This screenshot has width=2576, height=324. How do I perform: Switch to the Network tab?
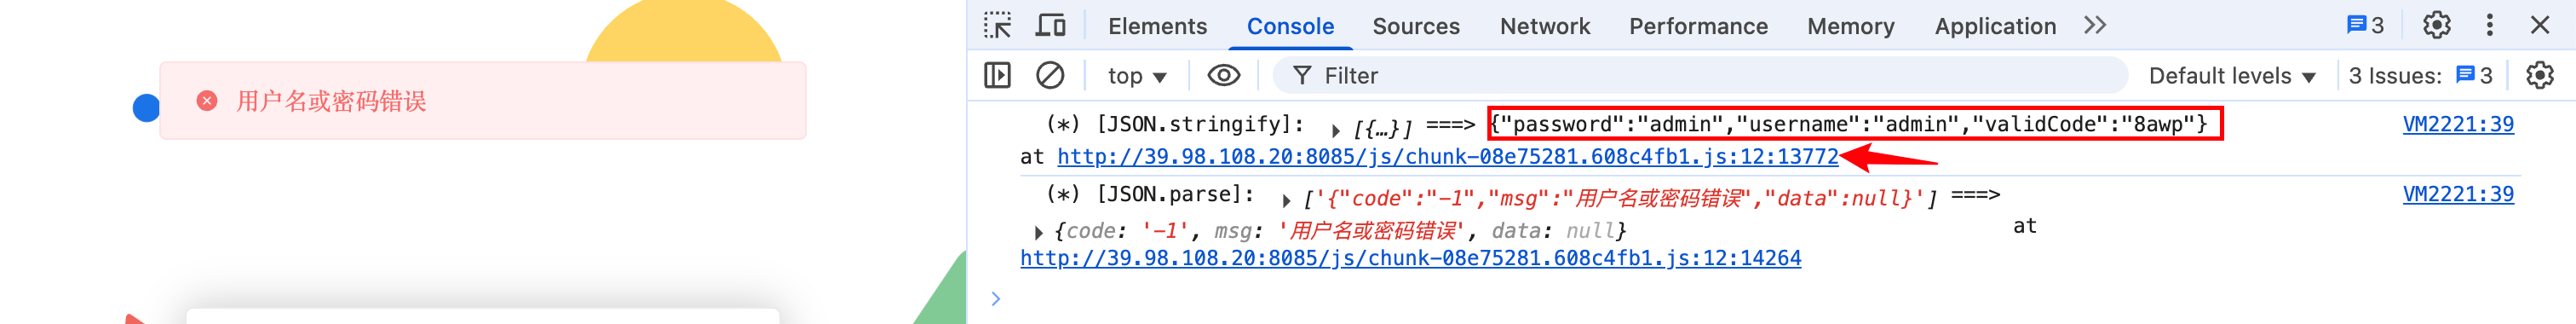[1544, 26]
